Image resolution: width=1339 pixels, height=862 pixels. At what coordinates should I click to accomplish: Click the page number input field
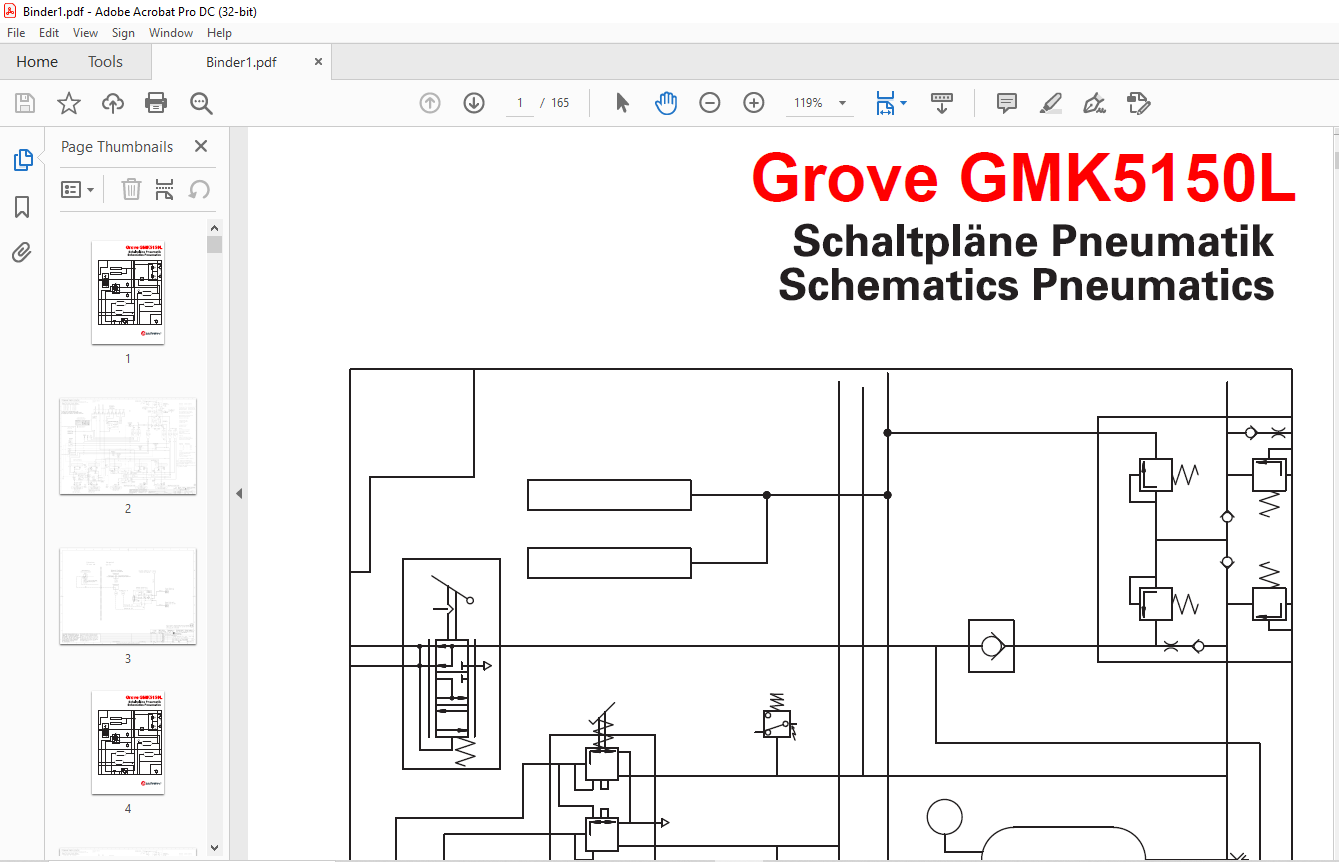(x=520, y=103)
